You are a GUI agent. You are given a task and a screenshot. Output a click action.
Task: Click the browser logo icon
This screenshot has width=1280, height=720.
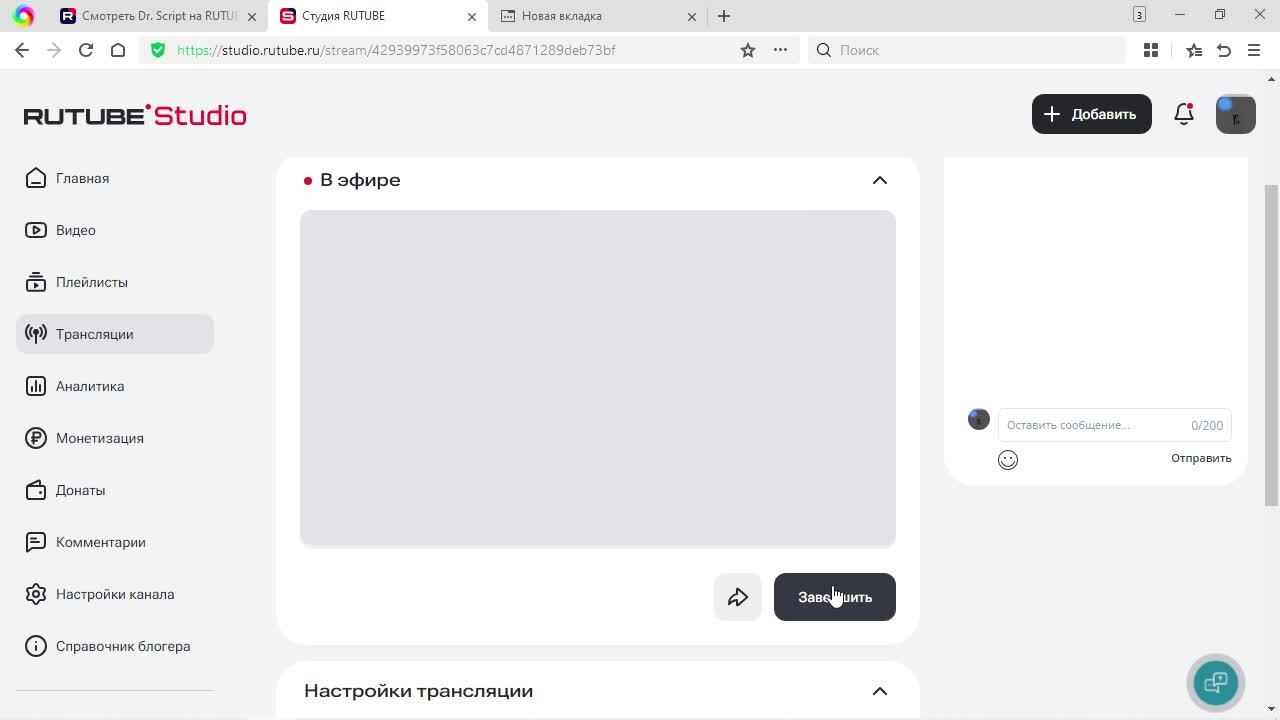point(23,16)
